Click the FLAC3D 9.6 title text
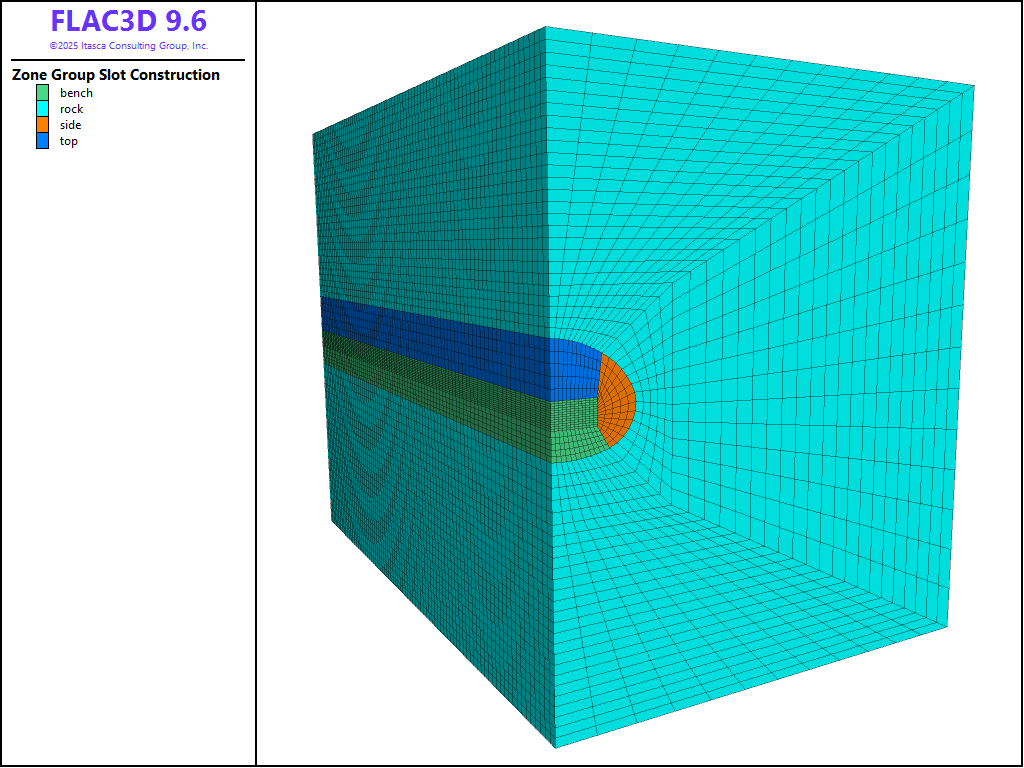The width and height of the screenshot is (1024, 768). tap(128, 22)
